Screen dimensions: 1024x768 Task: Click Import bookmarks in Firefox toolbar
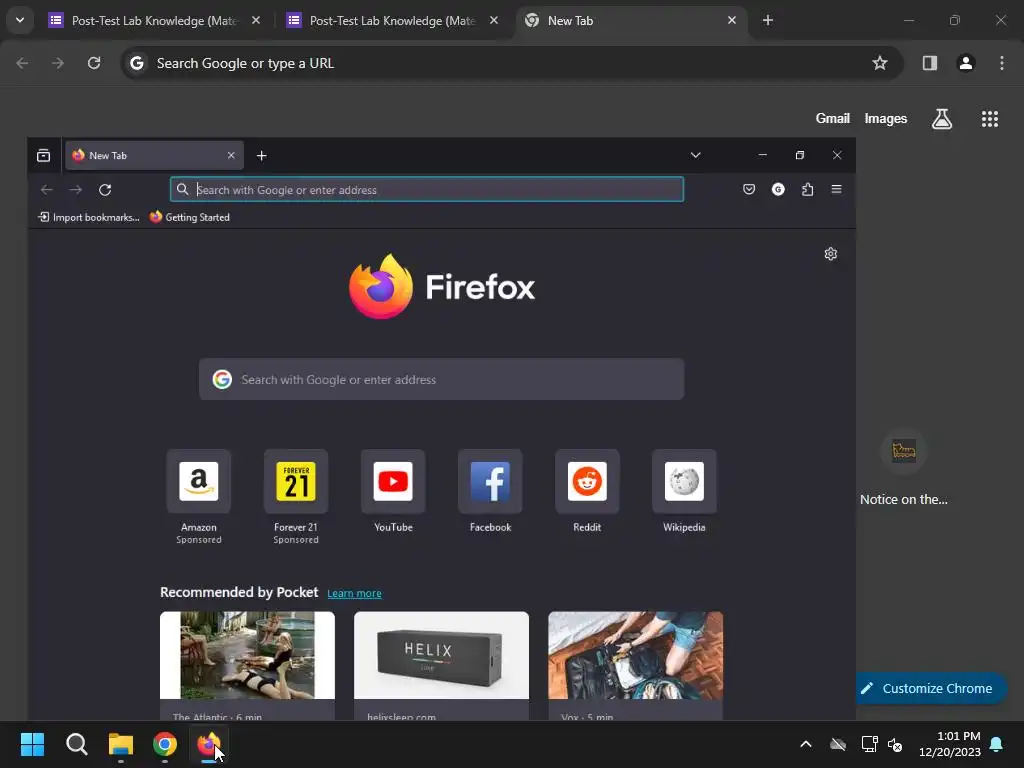point(89,217)
